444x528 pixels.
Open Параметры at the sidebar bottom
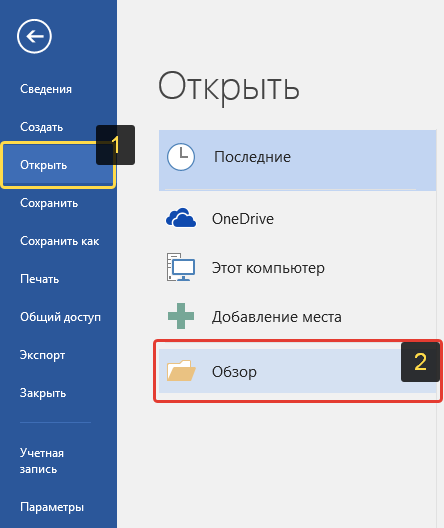click(x=52, y=507)
